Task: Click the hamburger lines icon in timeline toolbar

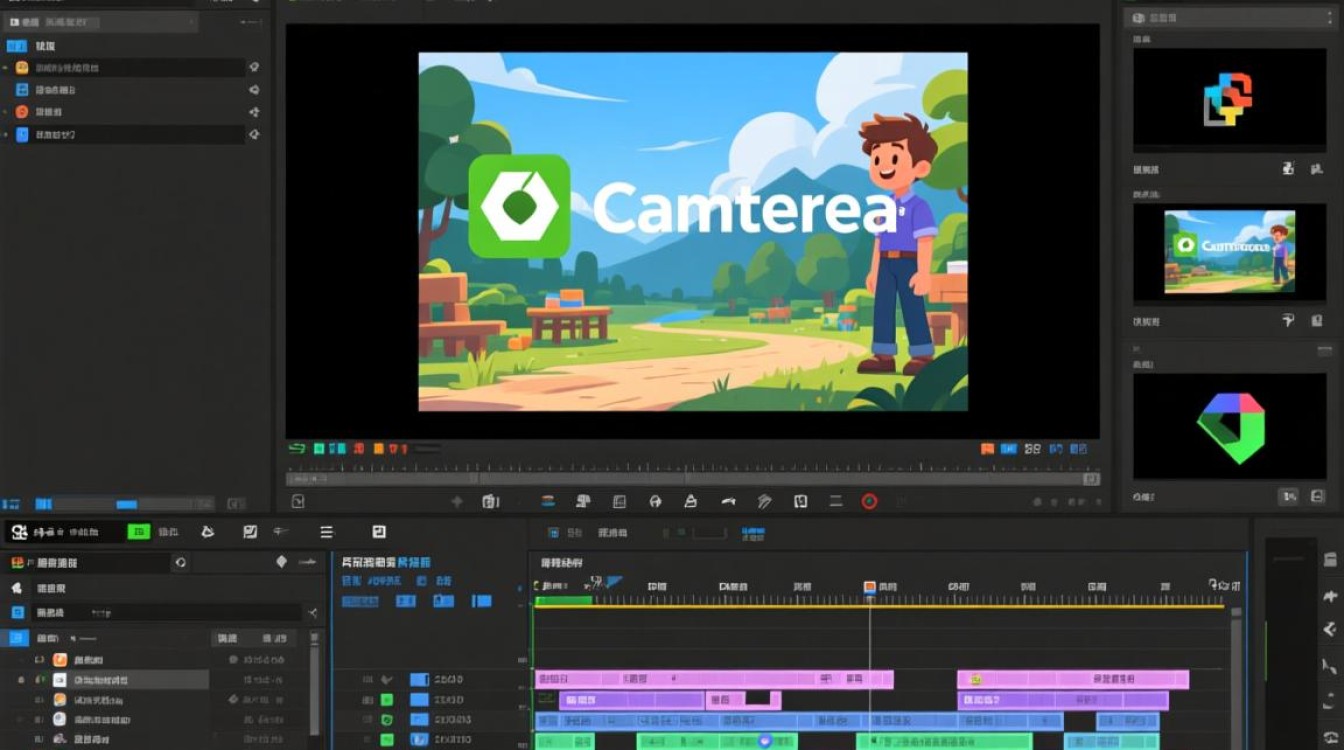Action: tap(326, 532)
